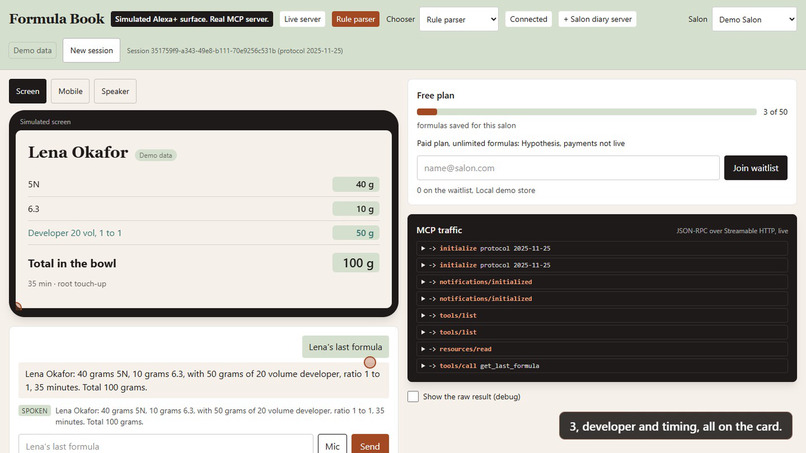The height and width of the screenshot is (453, 806).
Task: Switch to the Live server mode
Action: (x=302, y=19)
